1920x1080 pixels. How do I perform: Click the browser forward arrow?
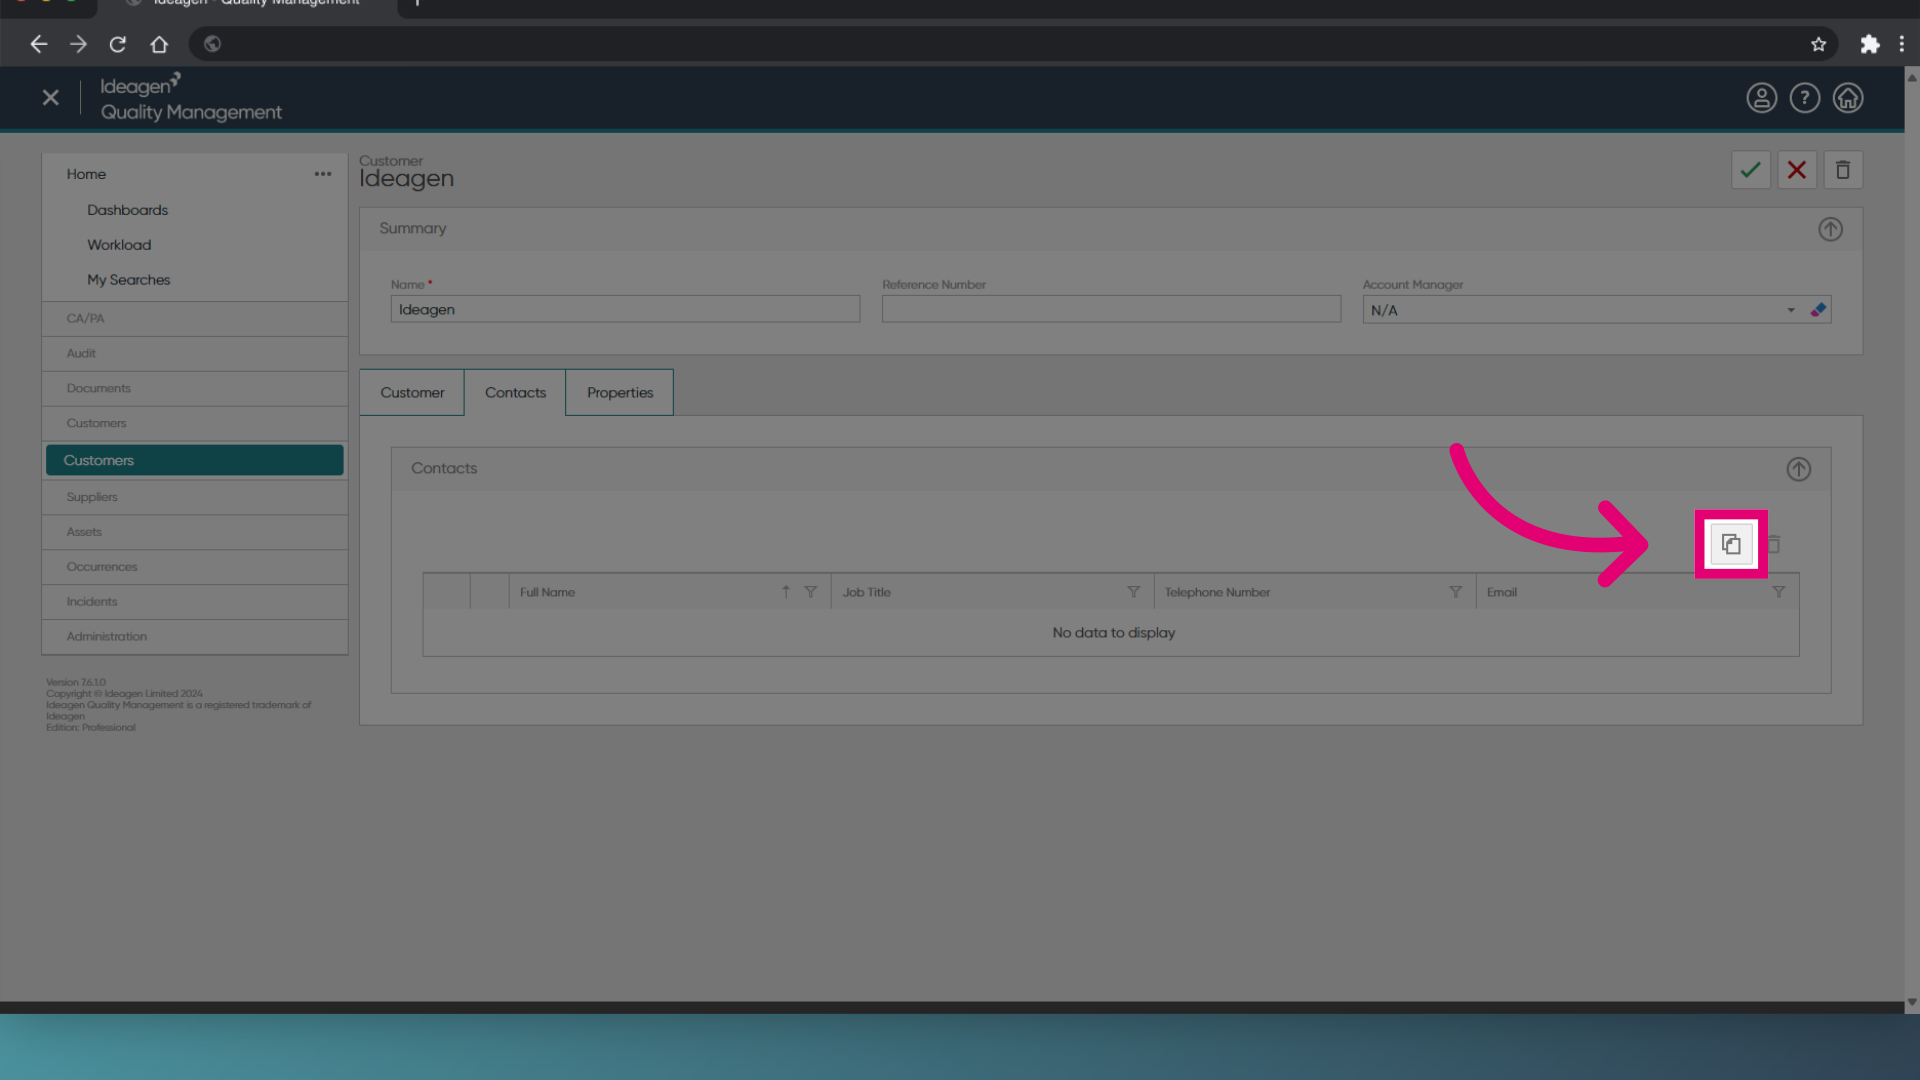[78, 44]
